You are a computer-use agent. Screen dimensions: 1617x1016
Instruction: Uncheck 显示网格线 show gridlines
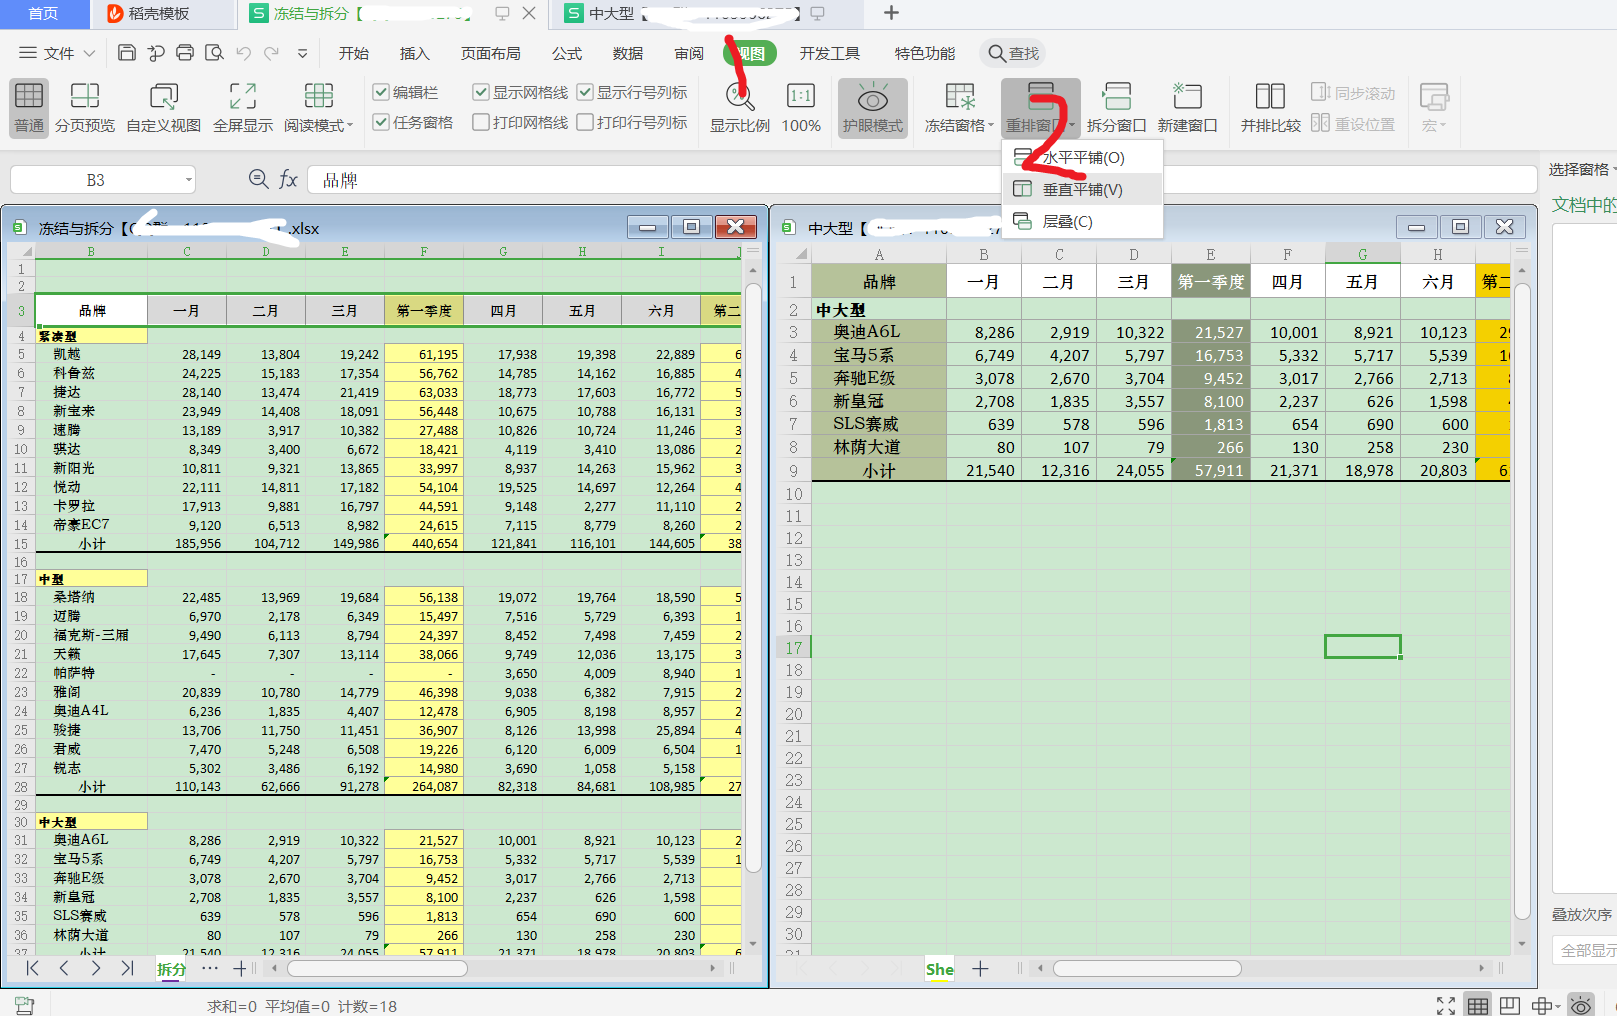point(481,92)
